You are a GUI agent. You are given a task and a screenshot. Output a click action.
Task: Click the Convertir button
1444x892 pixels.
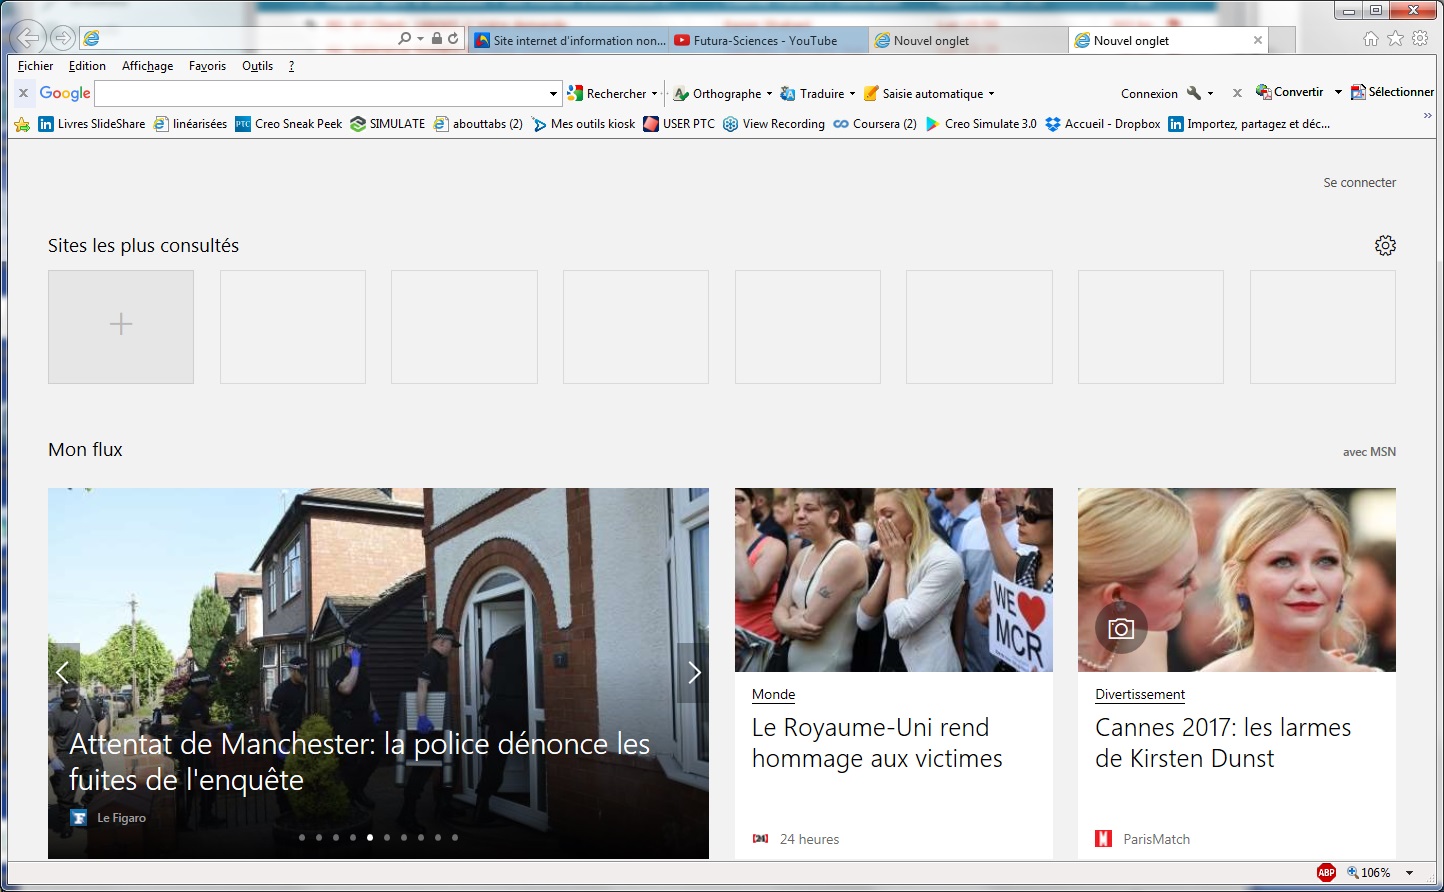click(x=1290, y=92)
